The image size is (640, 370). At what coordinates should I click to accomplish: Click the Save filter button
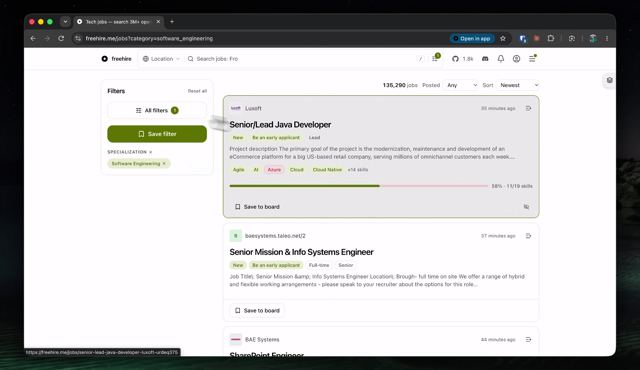157,134
